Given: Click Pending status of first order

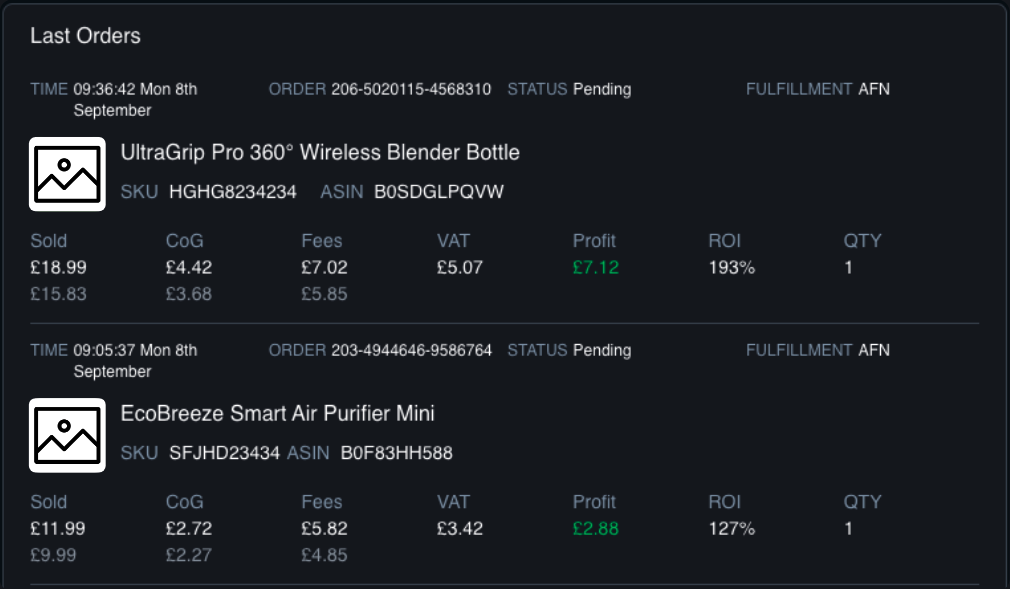Looking at the screenshot, I should [x=602, y=89].
